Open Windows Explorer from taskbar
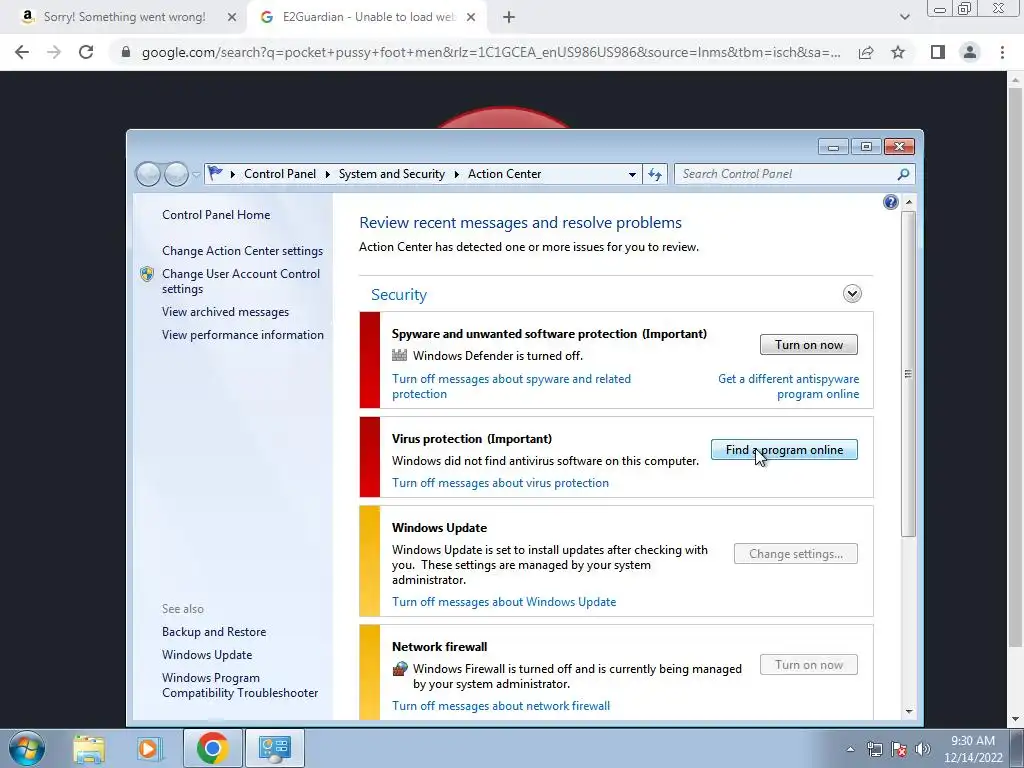Screen dimensions: 1024x768 coord(89,748)
